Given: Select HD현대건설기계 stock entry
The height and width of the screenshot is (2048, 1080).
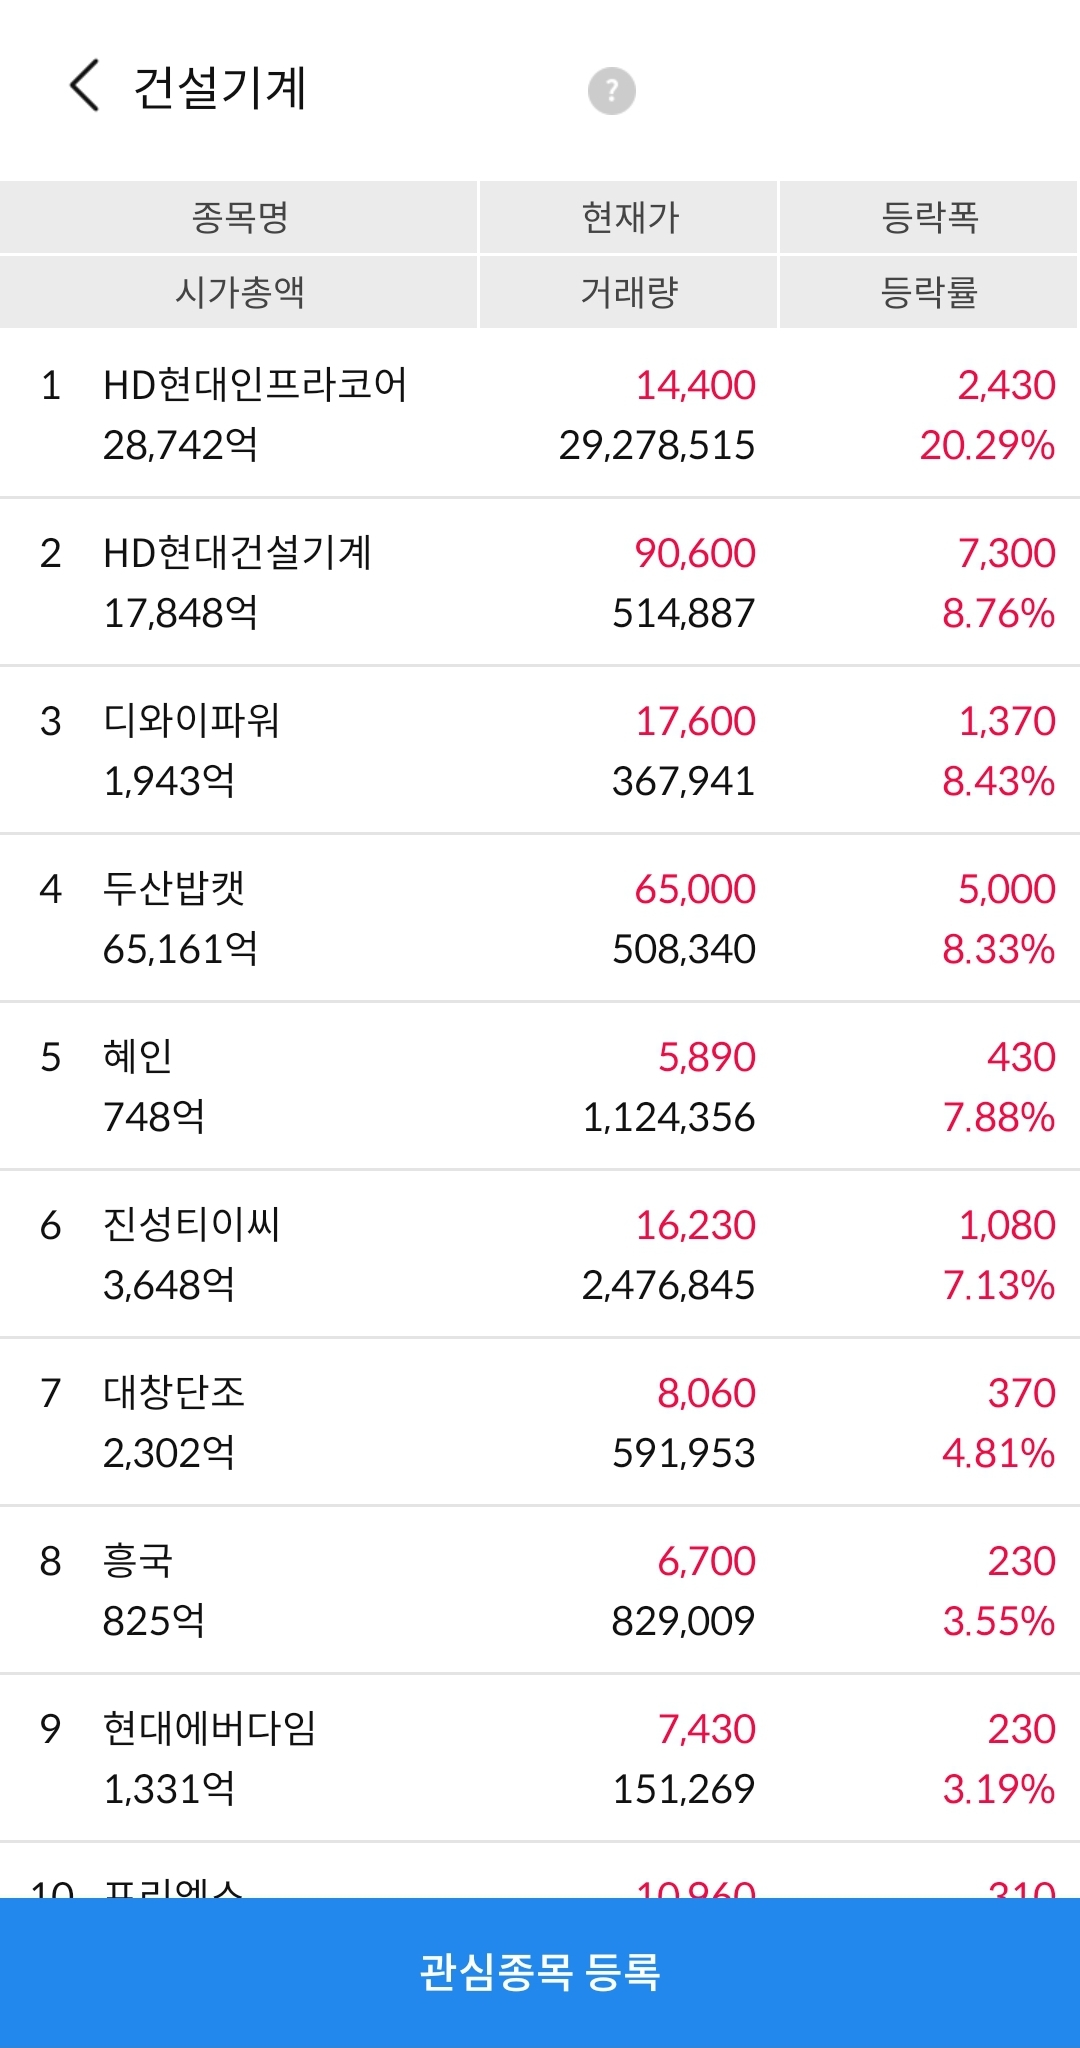Looking at the screenshot, I should pyautogui.click(x=540, y=582).
